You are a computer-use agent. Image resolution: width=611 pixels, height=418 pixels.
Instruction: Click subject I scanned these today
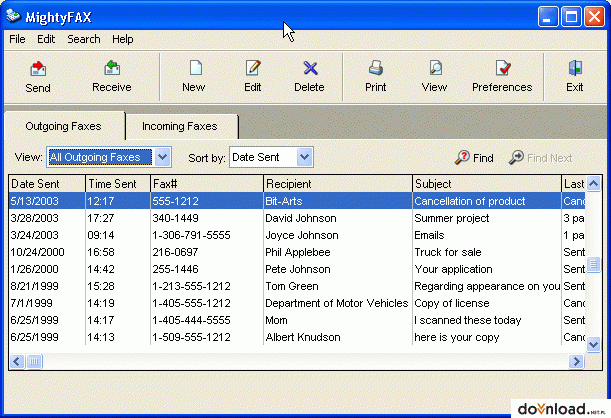tap(468, 320)
